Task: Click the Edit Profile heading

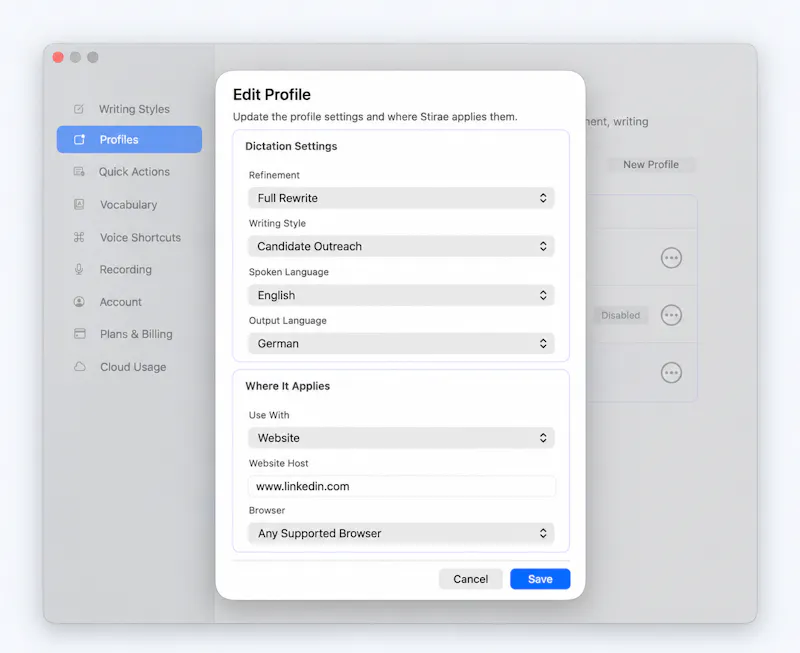Action: pos(272,94)
